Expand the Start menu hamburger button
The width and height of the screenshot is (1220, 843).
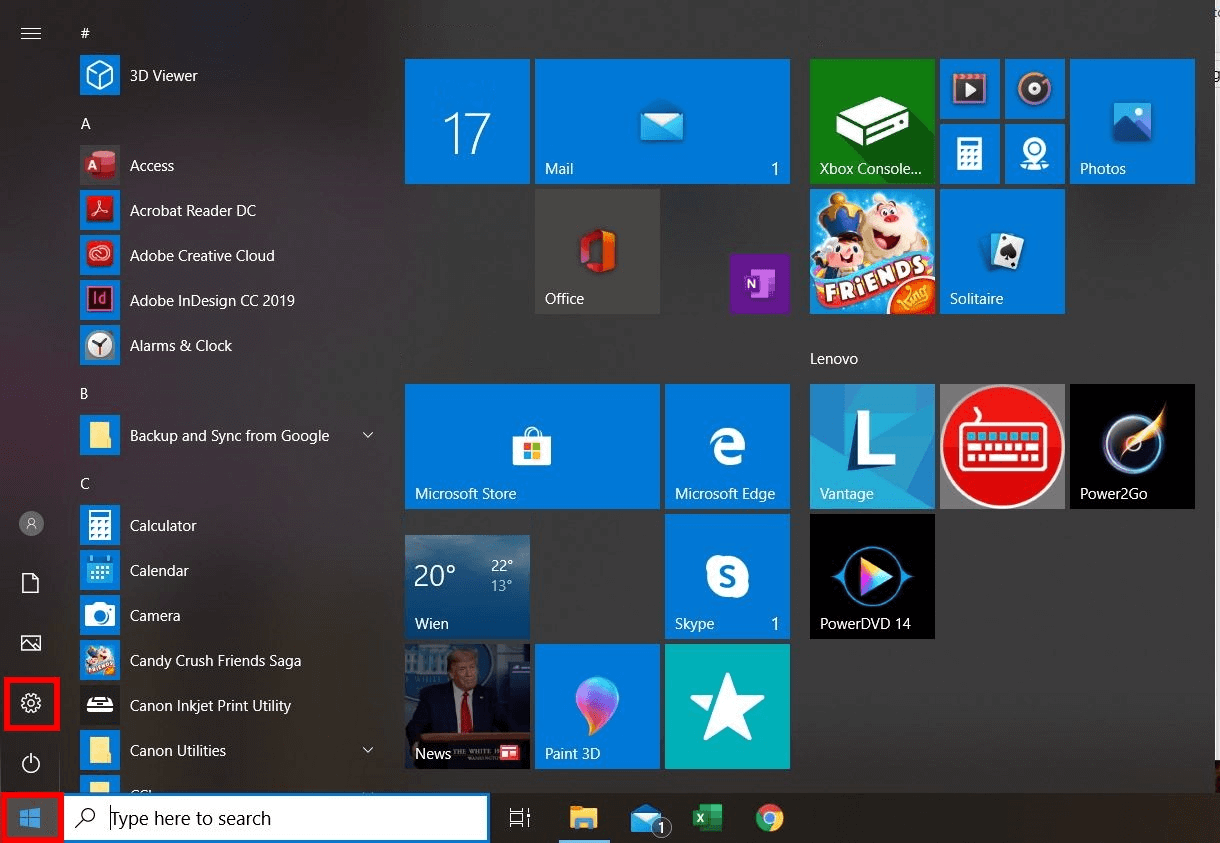(x=31, y=33)
